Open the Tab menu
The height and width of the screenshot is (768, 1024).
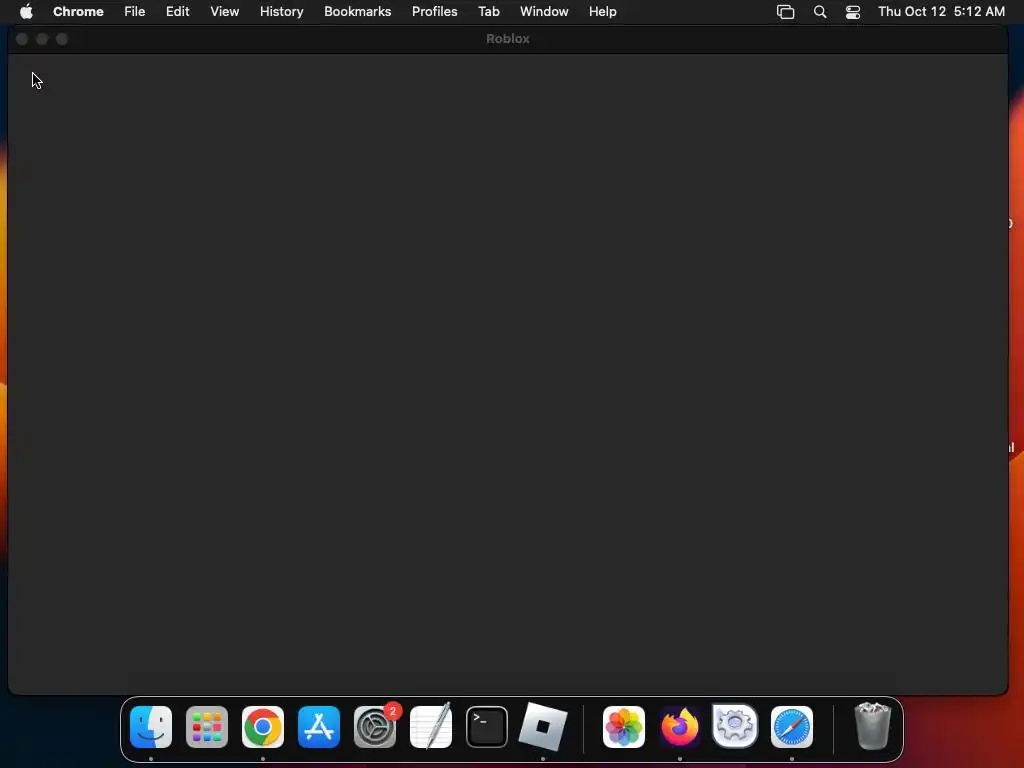[488, 12]
